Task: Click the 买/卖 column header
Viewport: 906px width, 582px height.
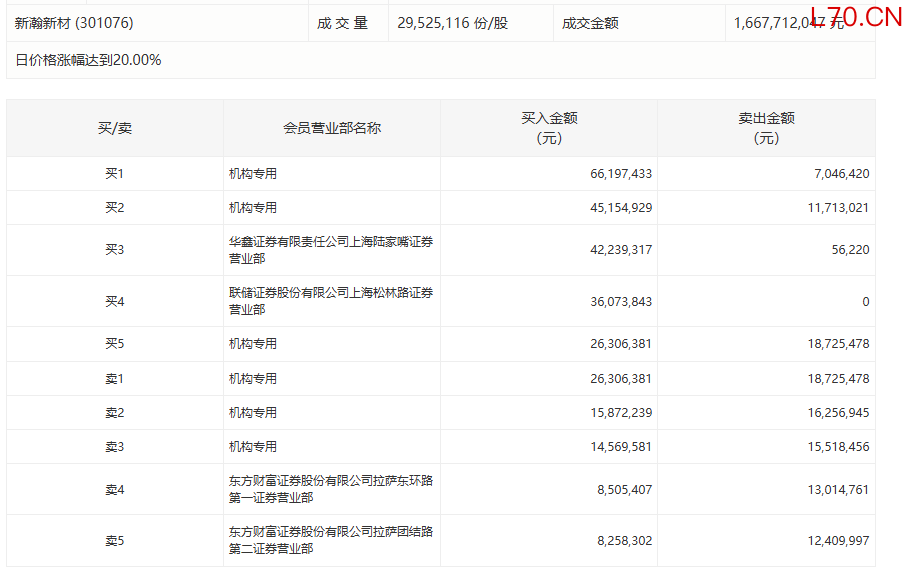Action: 114,128
